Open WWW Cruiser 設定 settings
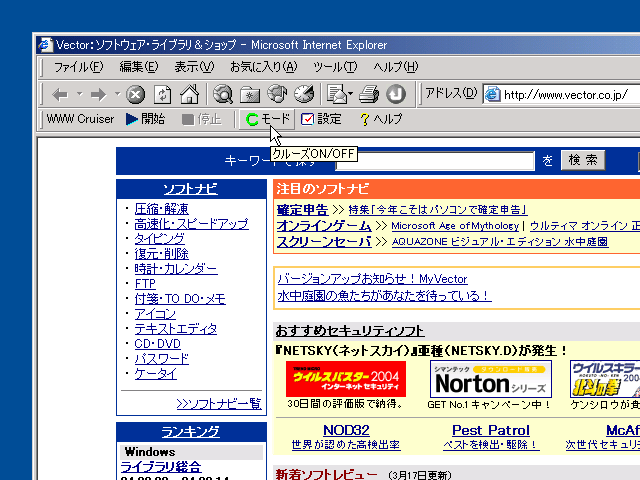The height and width of the screenshot is (480, 640). coord(321,119)
